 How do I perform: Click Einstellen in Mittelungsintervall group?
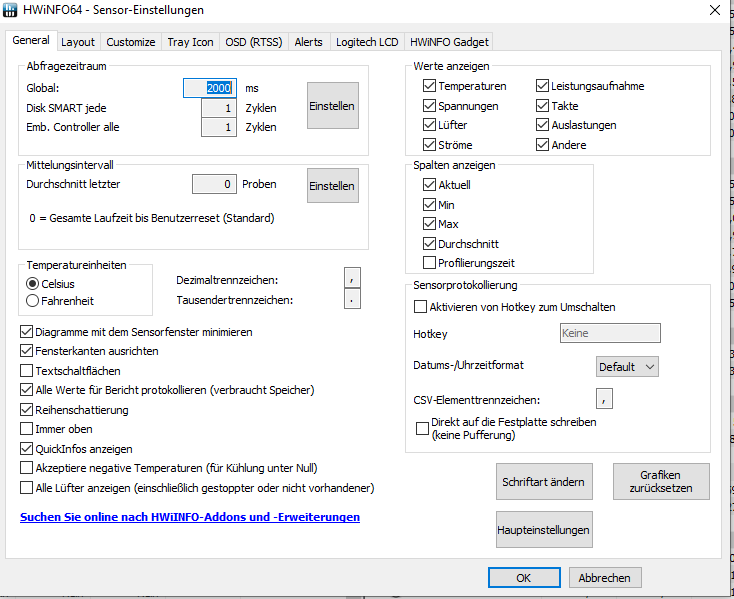coord(332,186)
